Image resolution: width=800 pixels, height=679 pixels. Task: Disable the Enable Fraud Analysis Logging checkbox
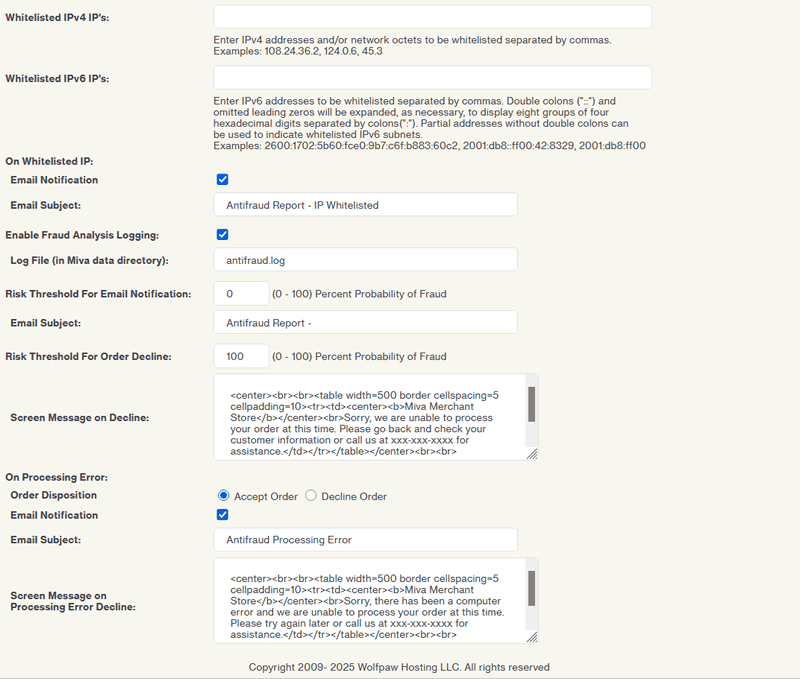click(223, 235)
